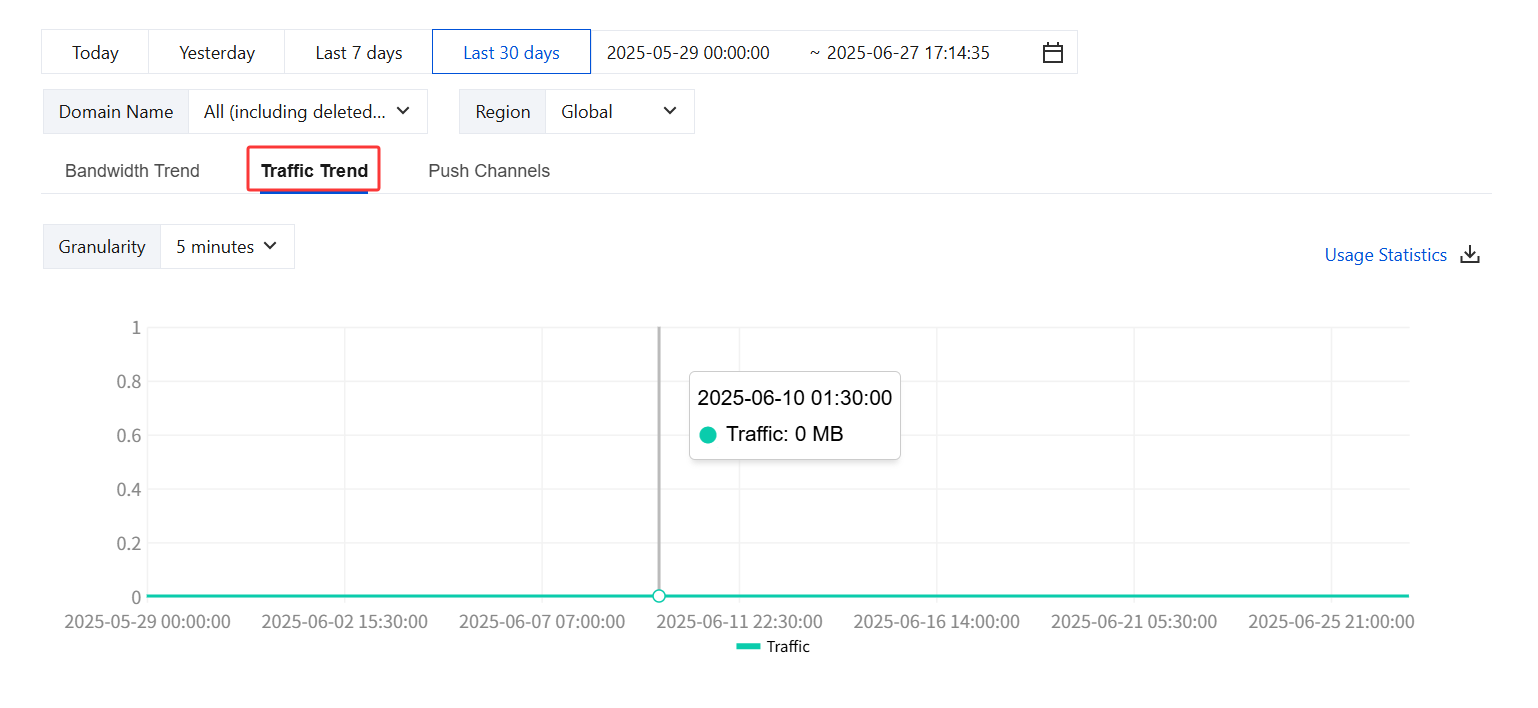This screenshot has width=1538, height=708.
Task: Open the Push Channels tab
Action: pos(489,171)
